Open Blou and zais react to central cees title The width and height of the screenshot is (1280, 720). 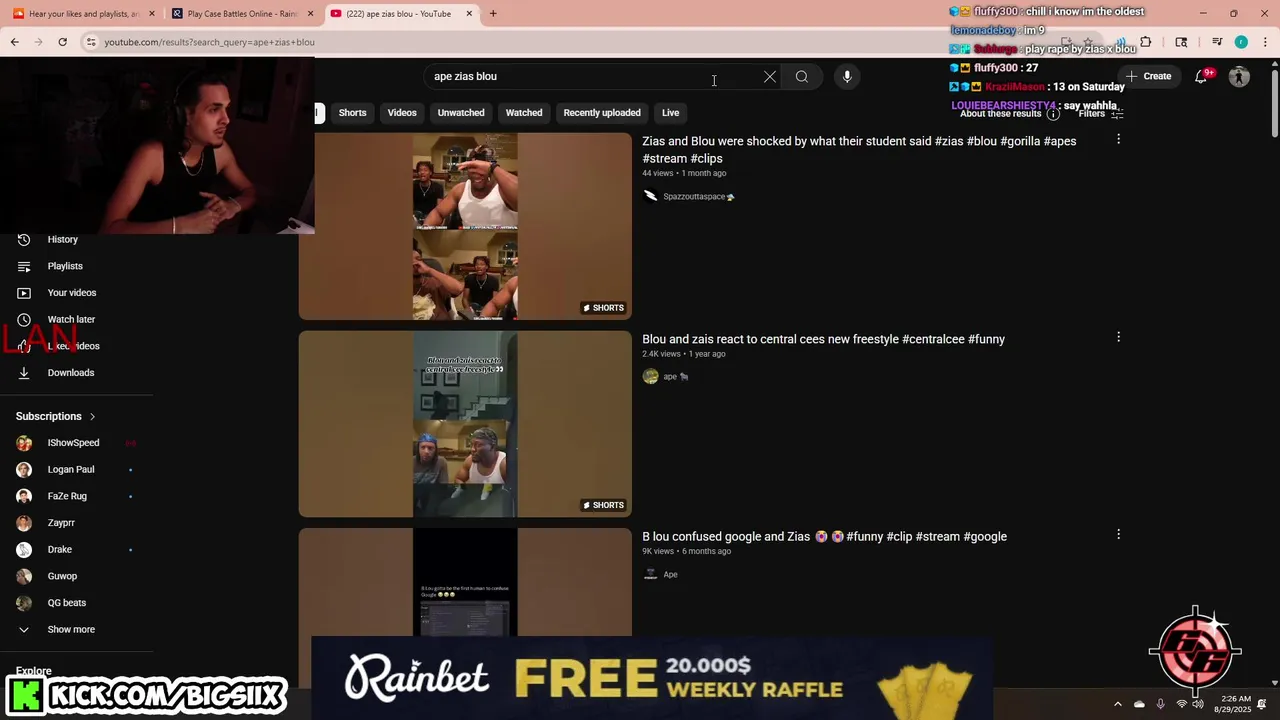(823, 339)
